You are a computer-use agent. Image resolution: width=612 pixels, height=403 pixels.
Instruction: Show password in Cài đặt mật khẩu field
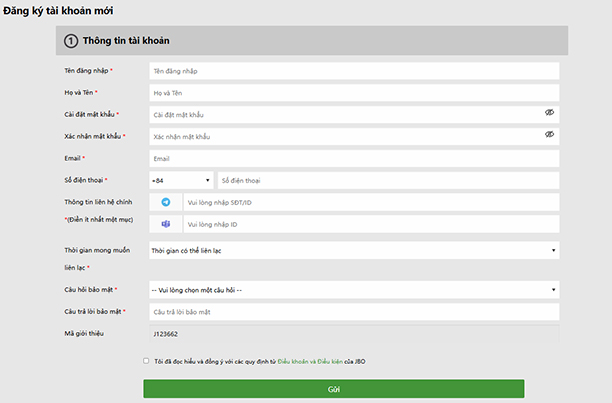(549, 114)
